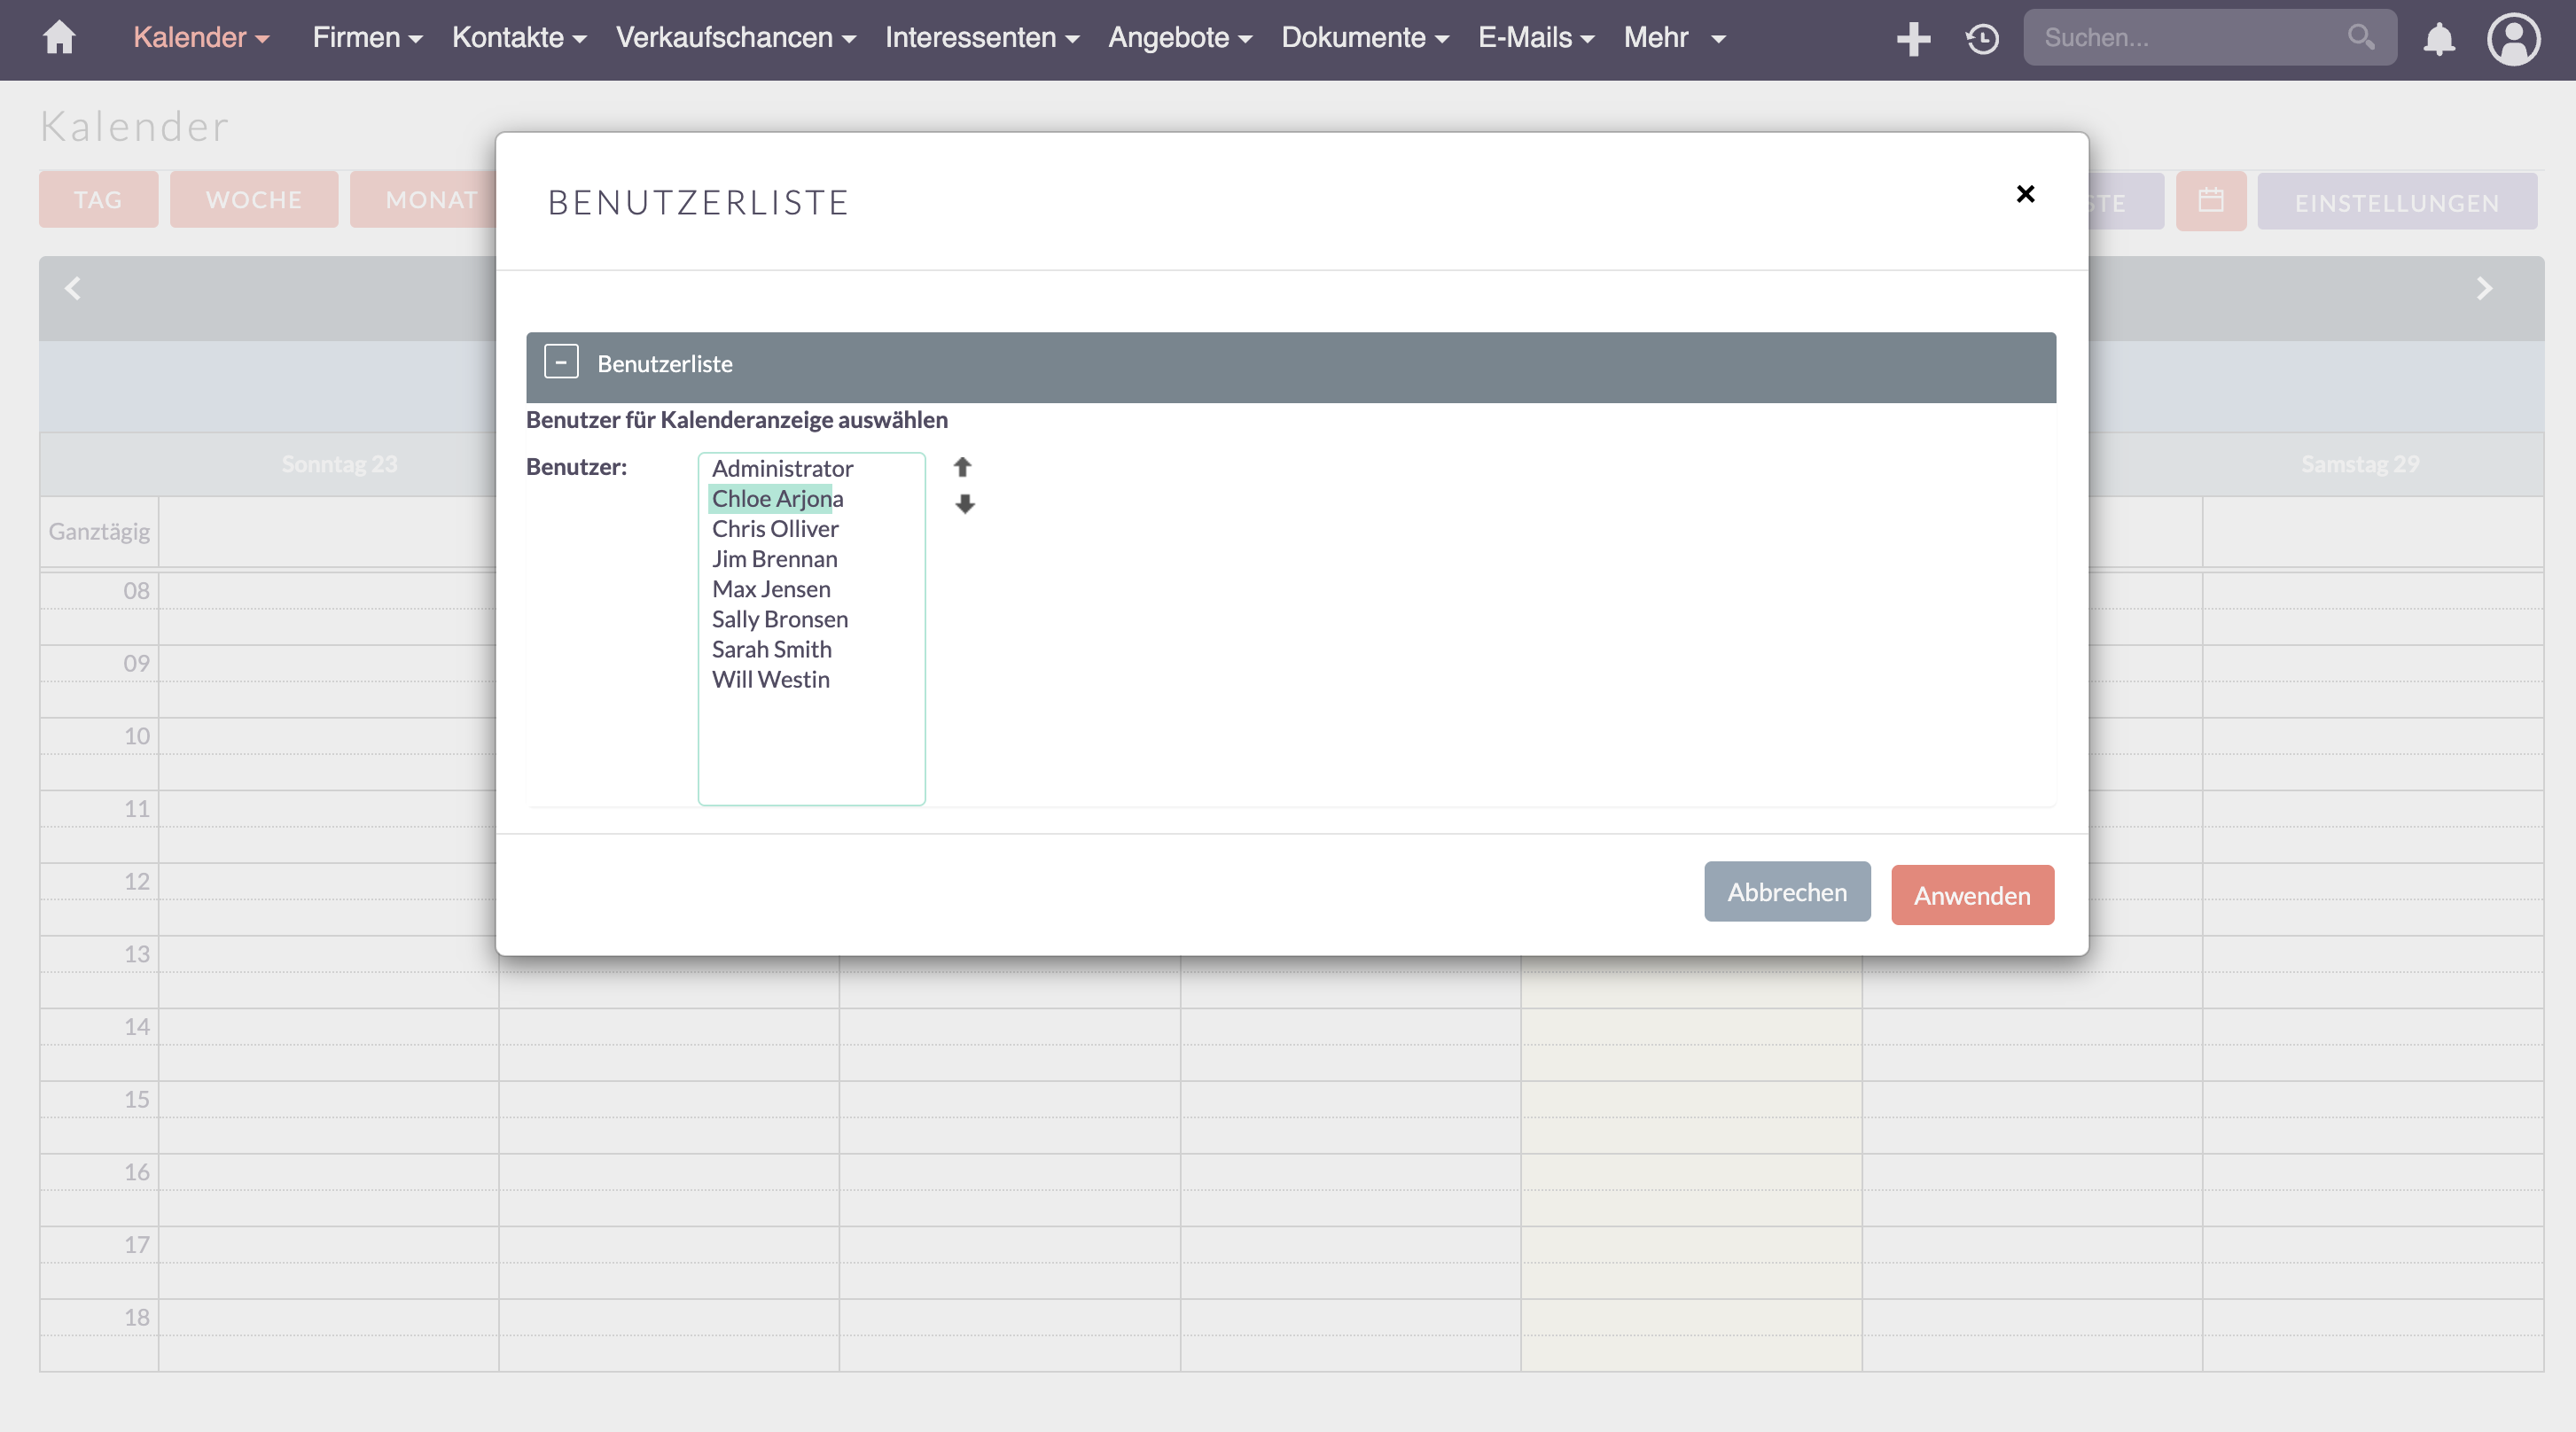2576x1432 pixels.
Task: Collapse the Benutzerliste panel section
Action: [x=561, y=362]
